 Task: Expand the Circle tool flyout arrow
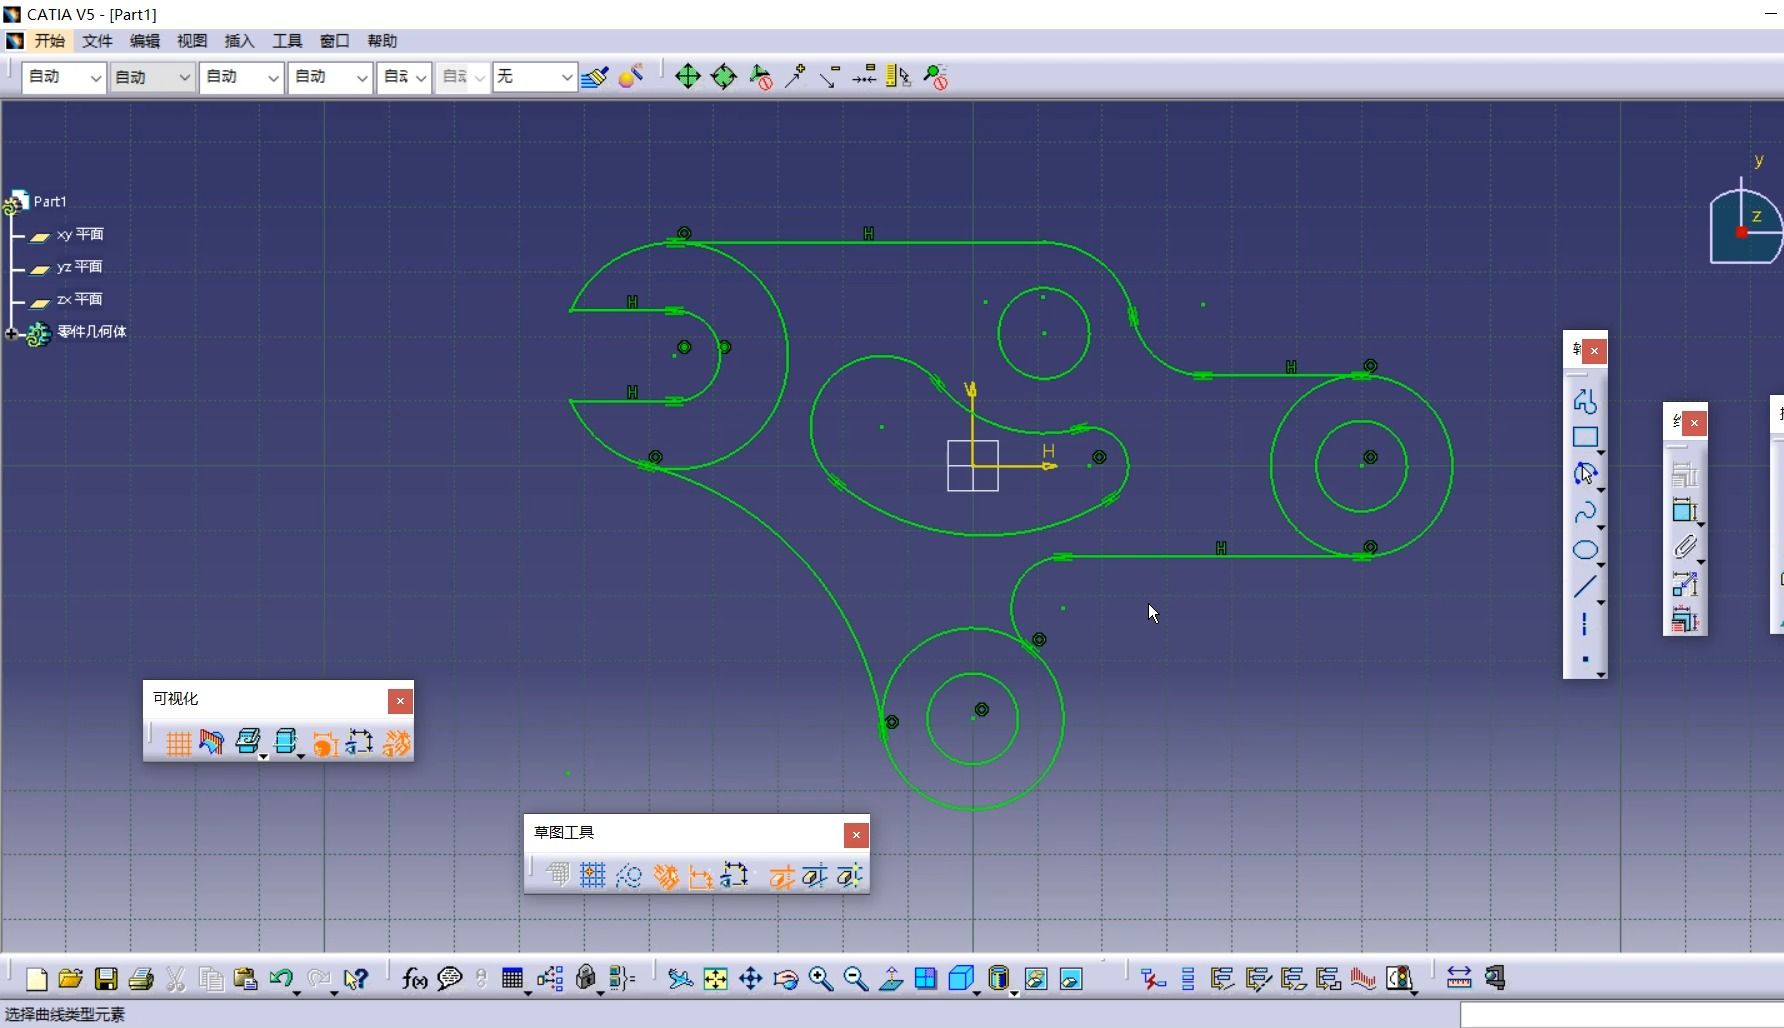pyautogui.click(x=1601, y=490)
